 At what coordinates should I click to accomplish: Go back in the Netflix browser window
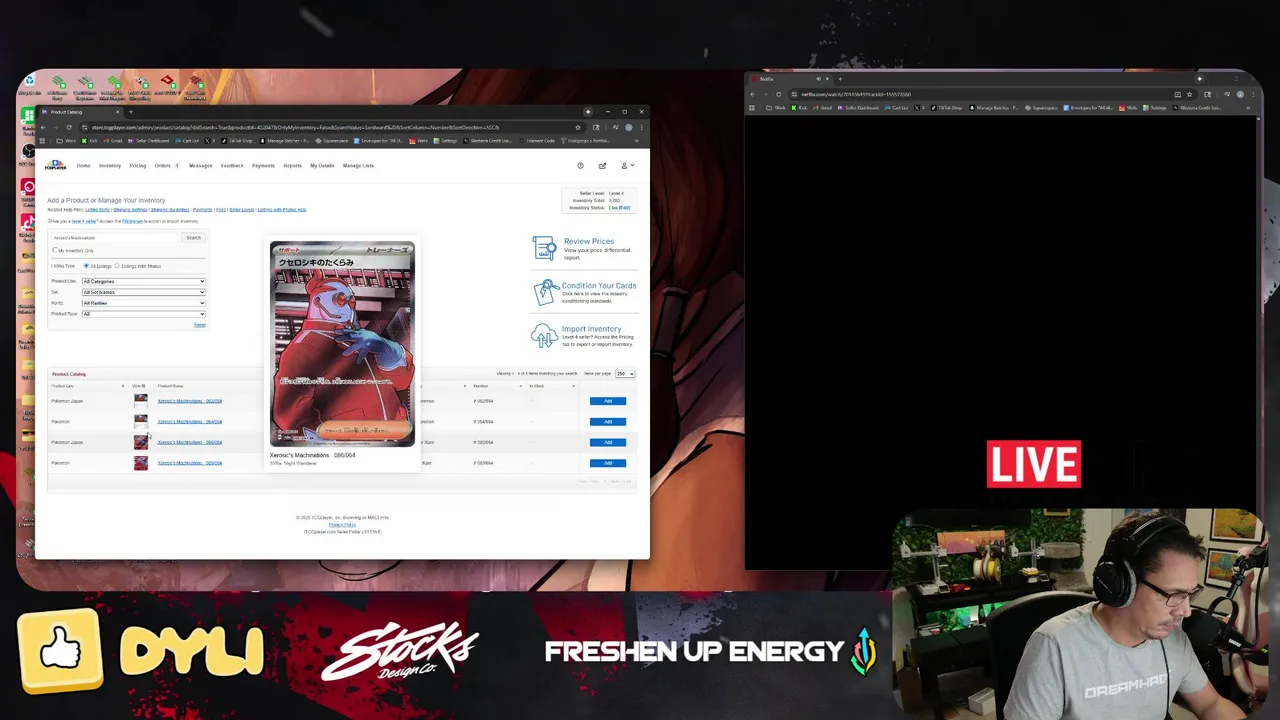point(752,94)
